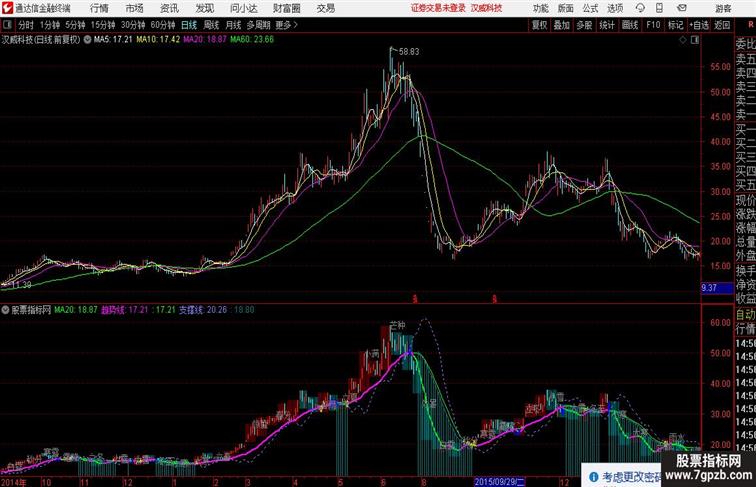Image resolution: width=756 pixels, height=487 pixels.
Task: Click 证券交易未登录 login link
Action: 438,8
